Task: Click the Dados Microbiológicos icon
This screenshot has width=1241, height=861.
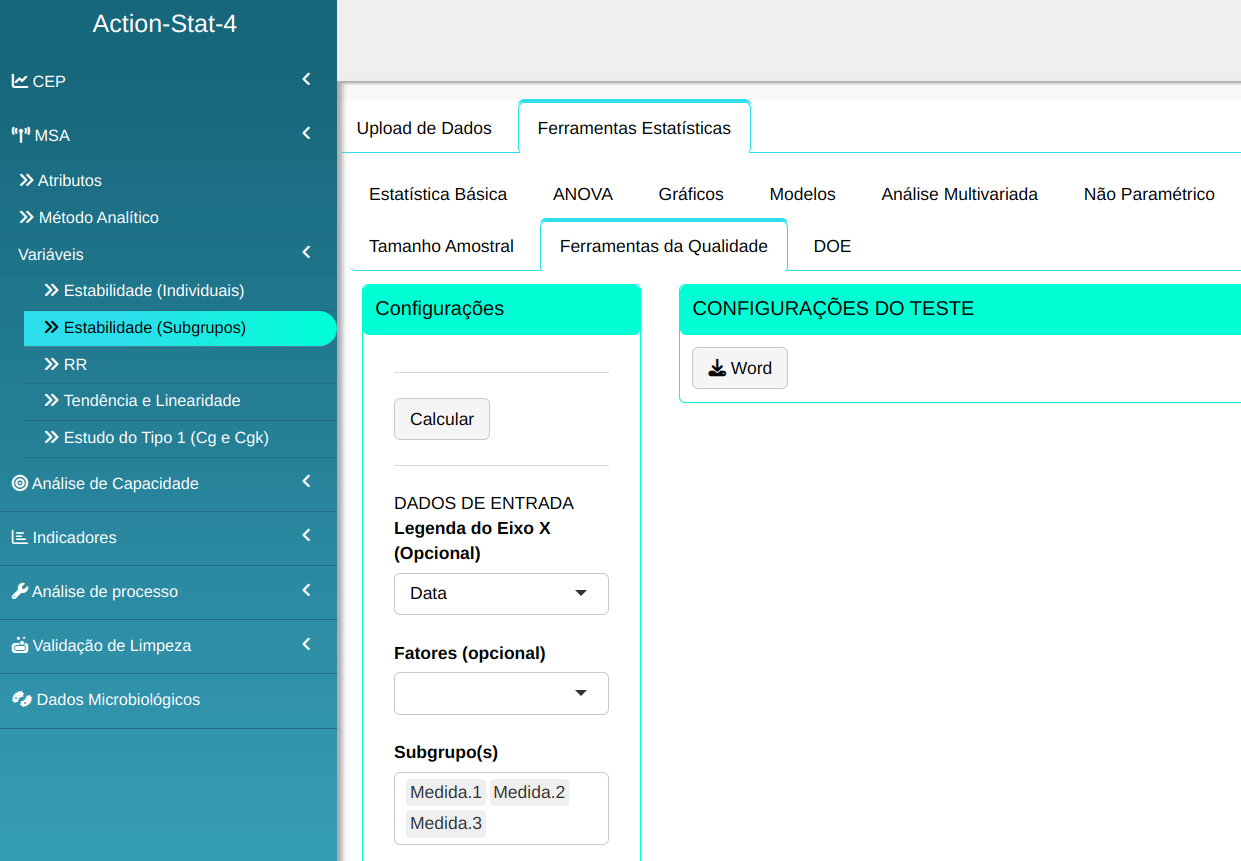Action: pos(21,699)
